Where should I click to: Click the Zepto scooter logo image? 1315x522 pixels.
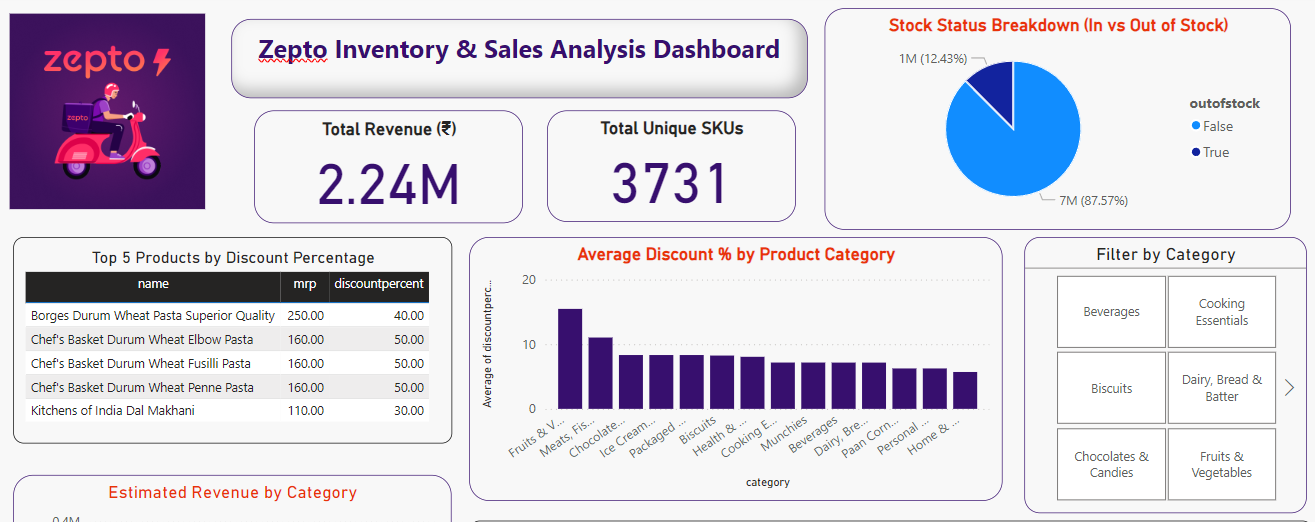coord(107,111)
